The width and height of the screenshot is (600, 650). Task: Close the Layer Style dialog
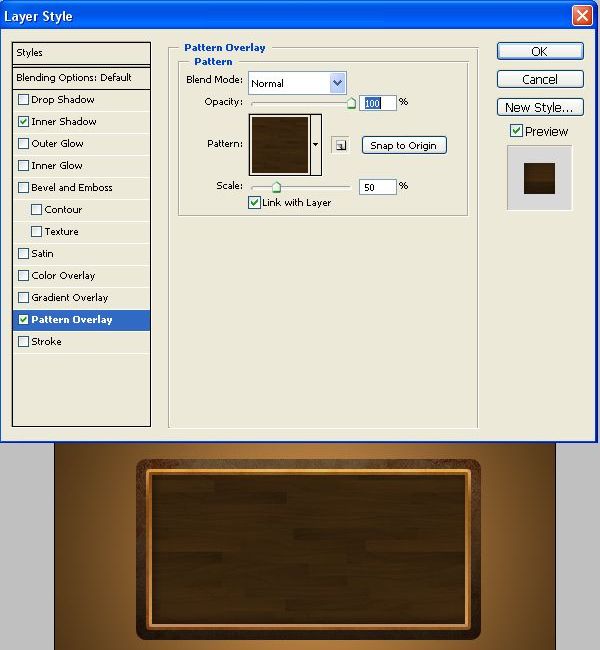[x=581, y=16]
